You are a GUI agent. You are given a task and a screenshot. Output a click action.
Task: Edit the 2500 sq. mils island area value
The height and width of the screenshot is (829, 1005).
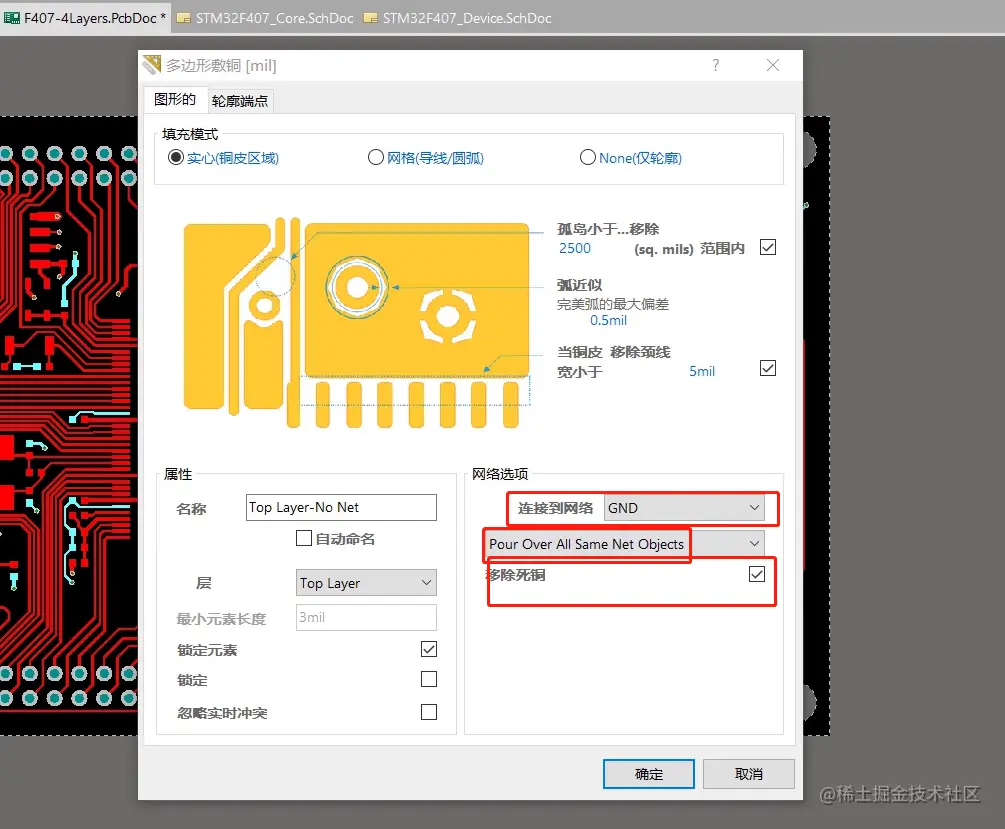[575, 249]
